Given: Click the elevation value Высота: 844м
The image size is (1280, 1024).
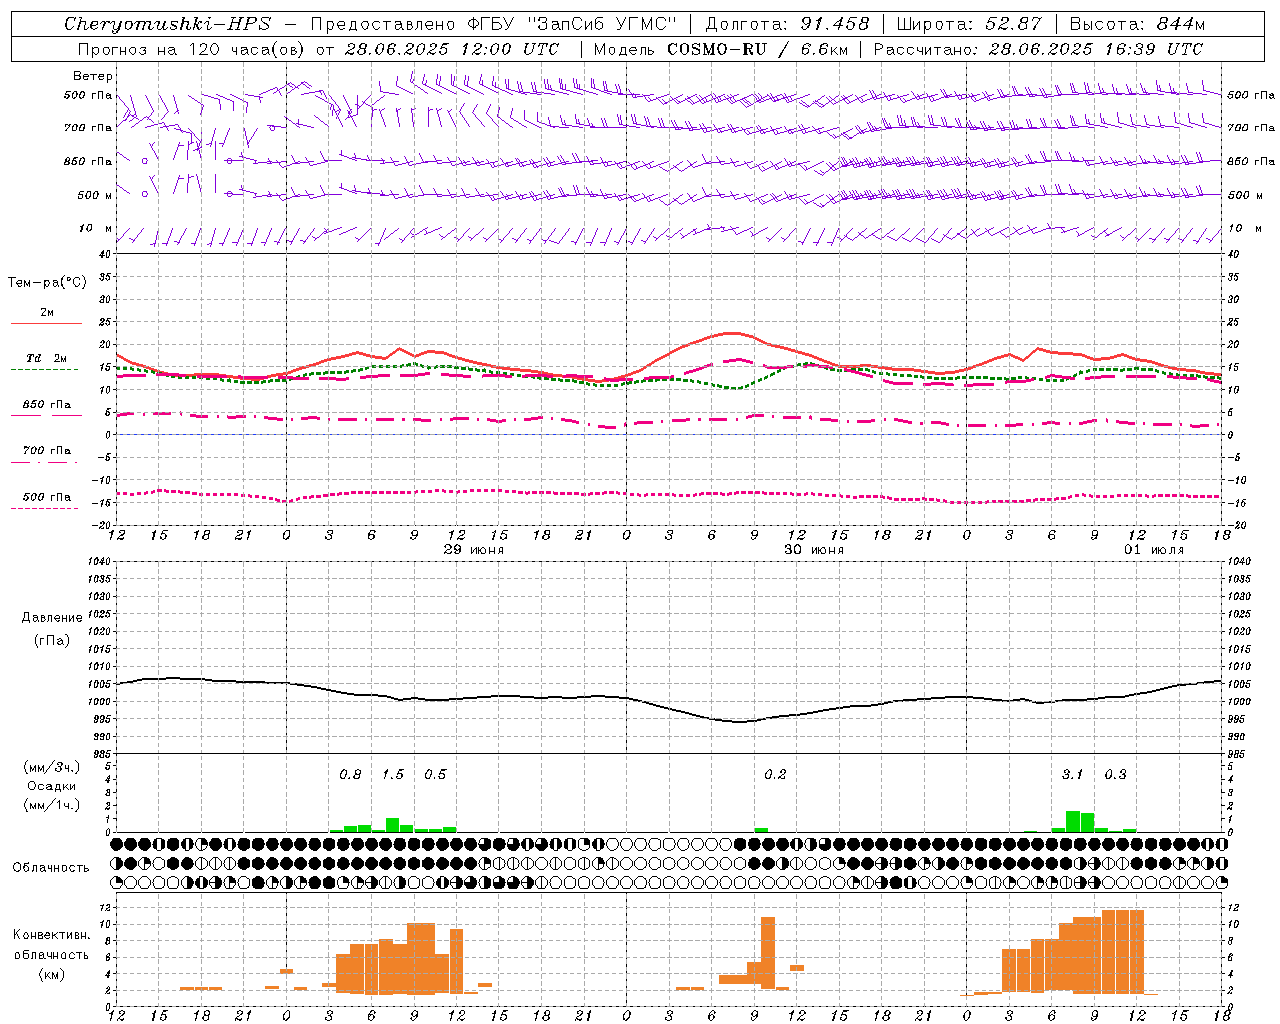Looking at the screenshot, I should [1137, 24].
